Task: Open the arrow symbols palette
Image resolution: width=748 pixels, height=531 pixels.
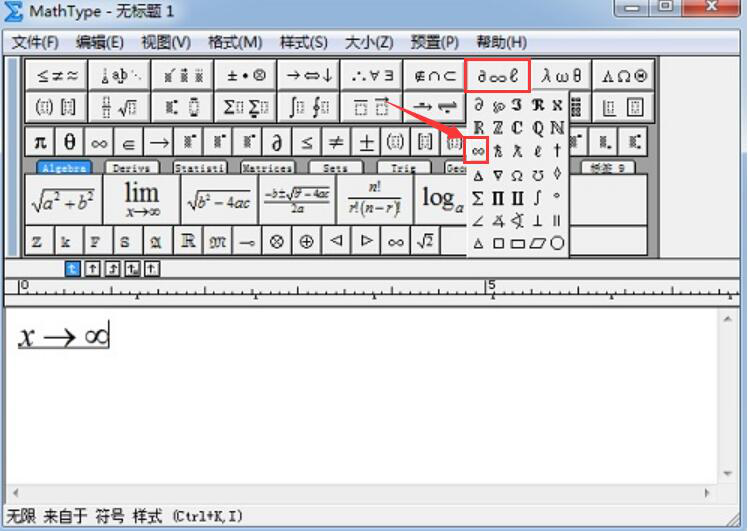Action: (x=308, y=75)
